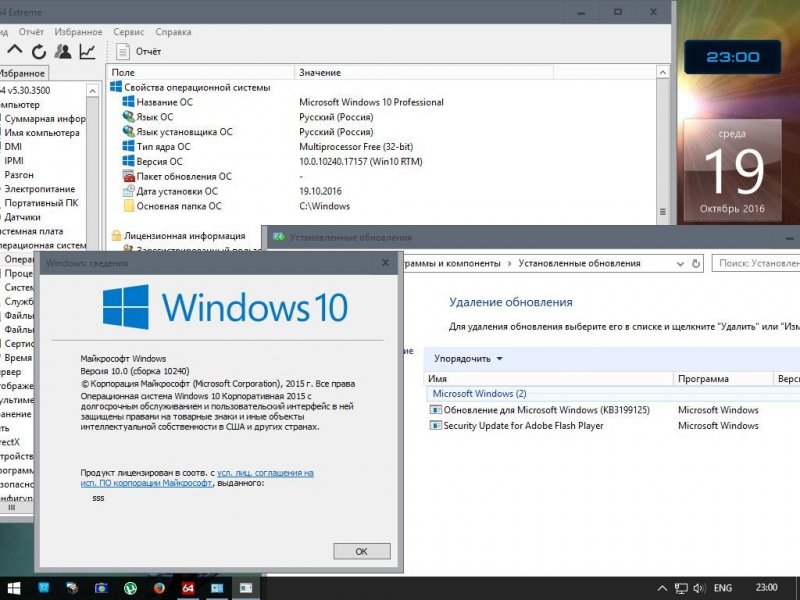
Task: Click the globe icon beside Язык установщика ОС
Action: coord(129,132)
